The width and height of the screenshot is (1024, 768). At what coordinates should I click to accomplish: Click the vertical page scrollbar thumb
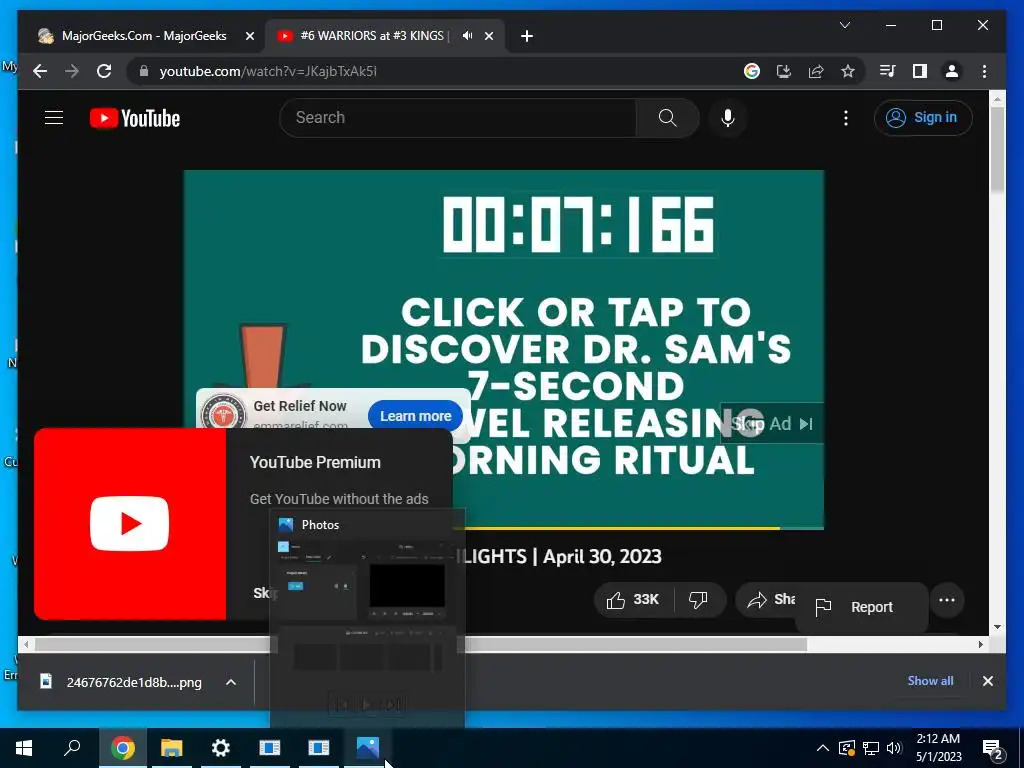tap(997, 149)
